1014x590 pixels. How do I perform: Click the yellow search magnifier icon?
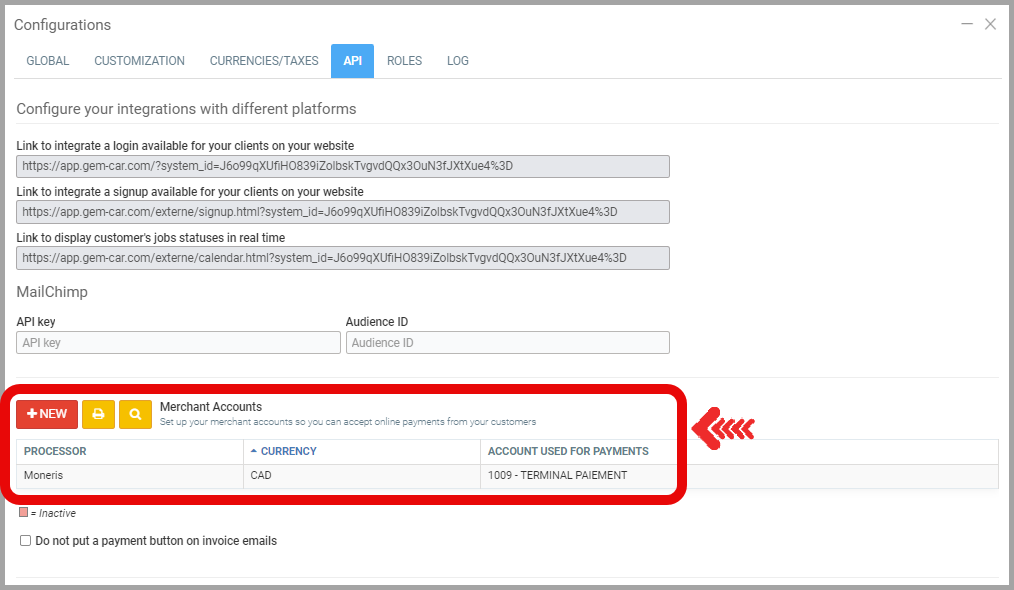135,414
